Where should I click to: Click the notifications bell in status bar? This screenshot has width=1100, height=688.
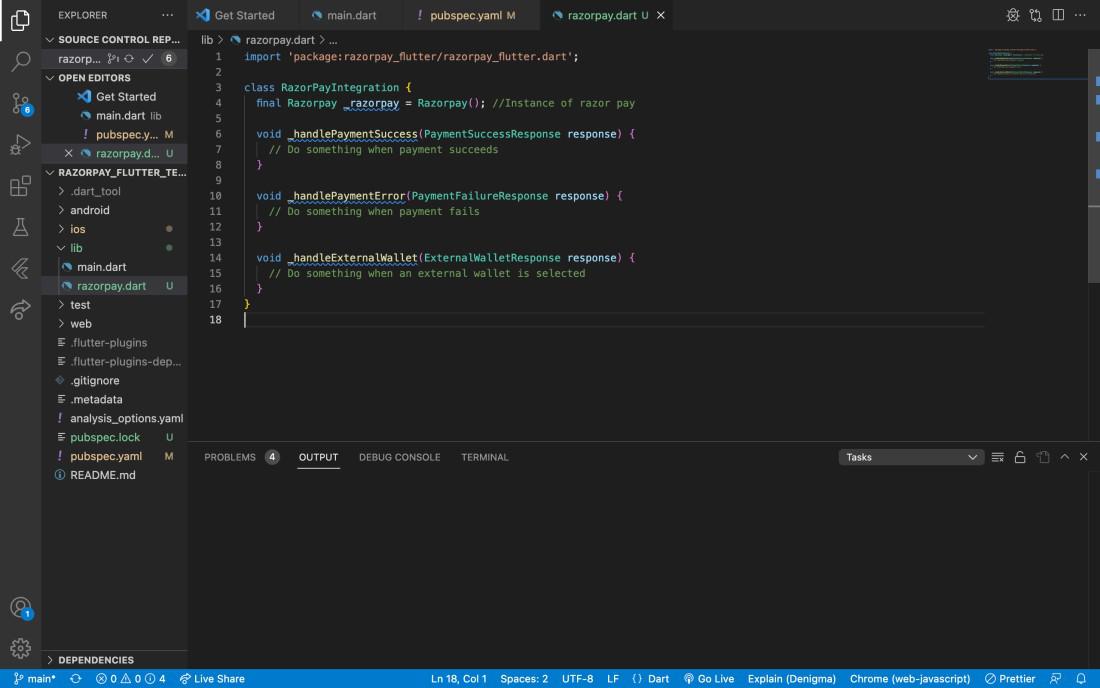1081,679
